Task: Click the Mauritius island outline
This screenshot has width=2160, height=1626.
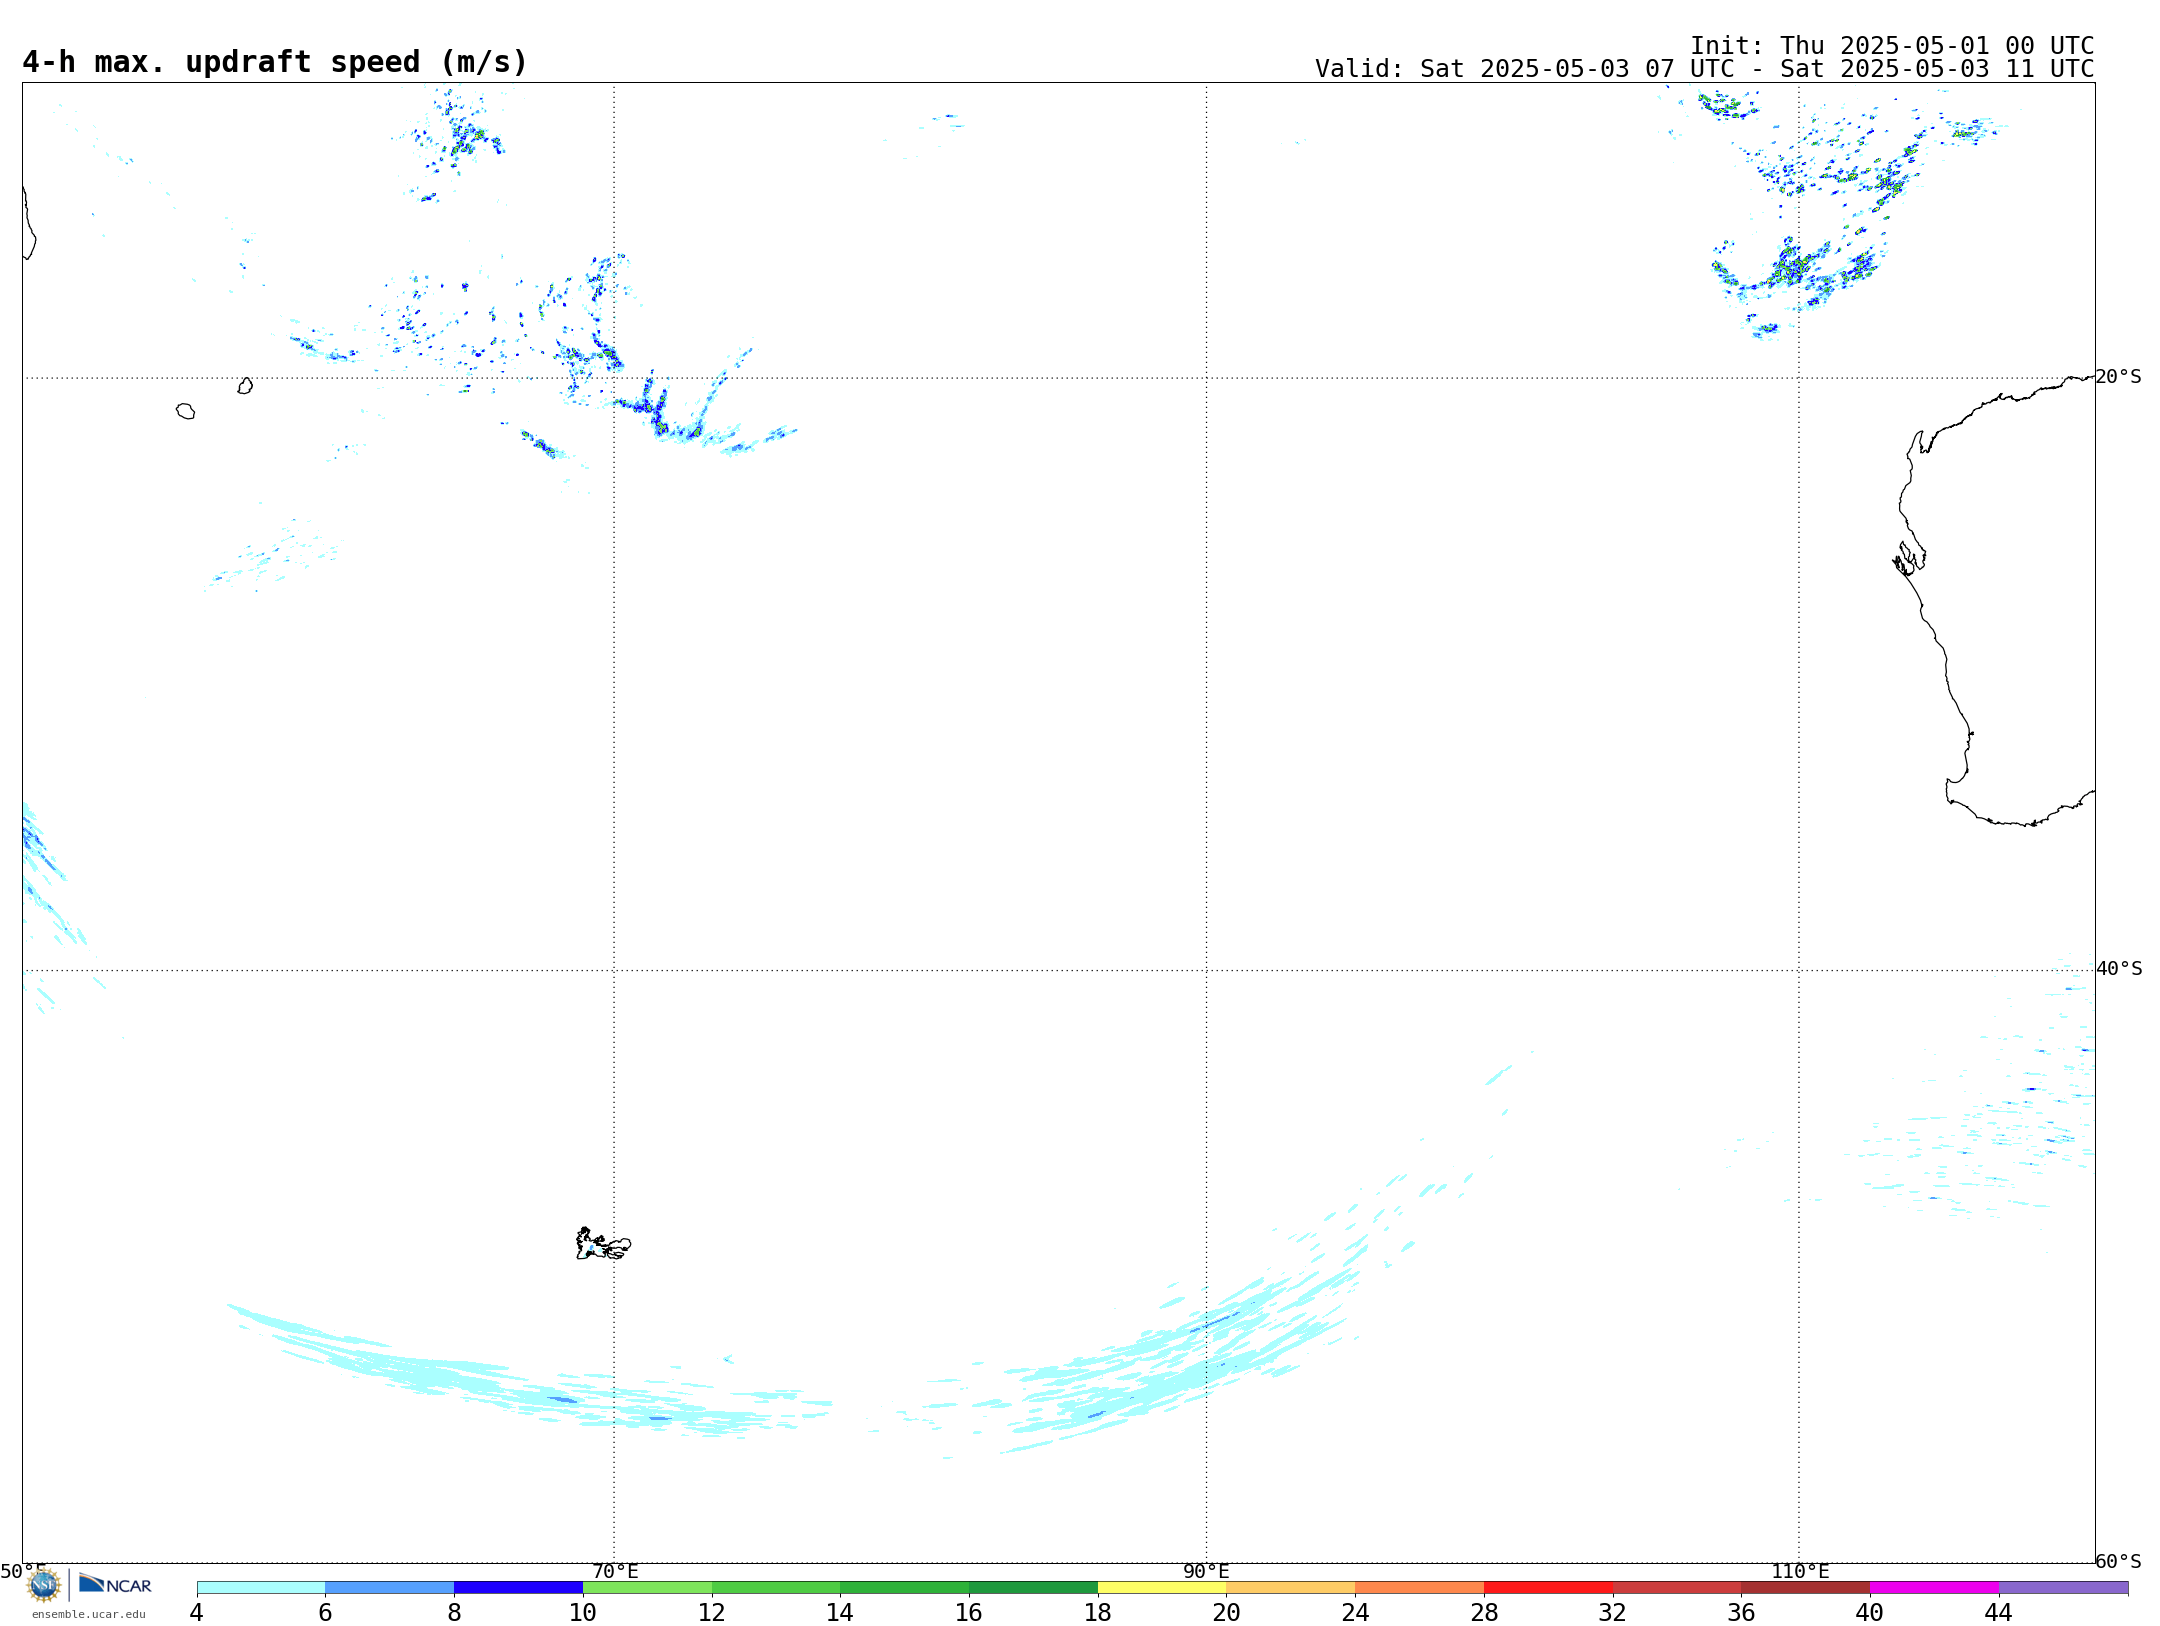Action: [x=245, y=385]
